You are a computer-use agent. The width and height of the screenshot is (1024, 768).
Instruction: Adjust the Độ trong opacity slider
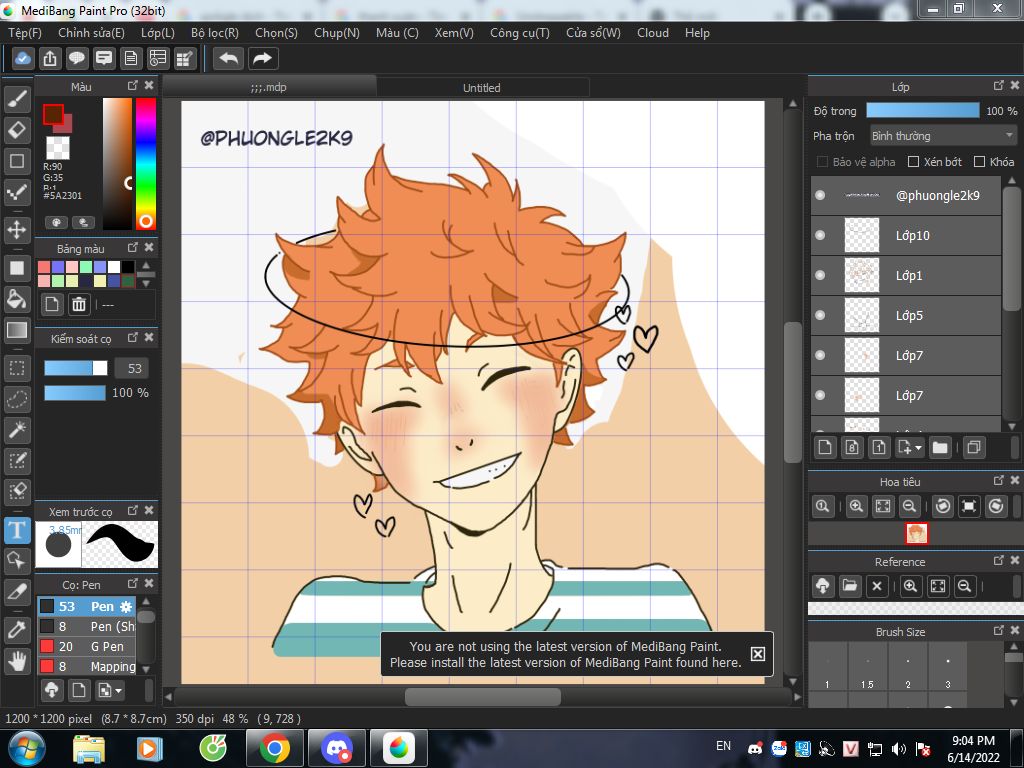[x=923, y=110]
